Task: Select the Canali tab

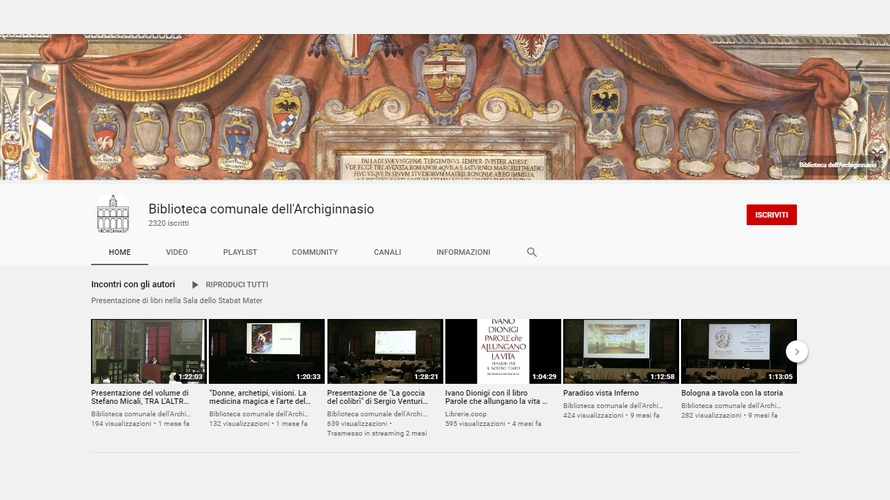Action: 387,252
